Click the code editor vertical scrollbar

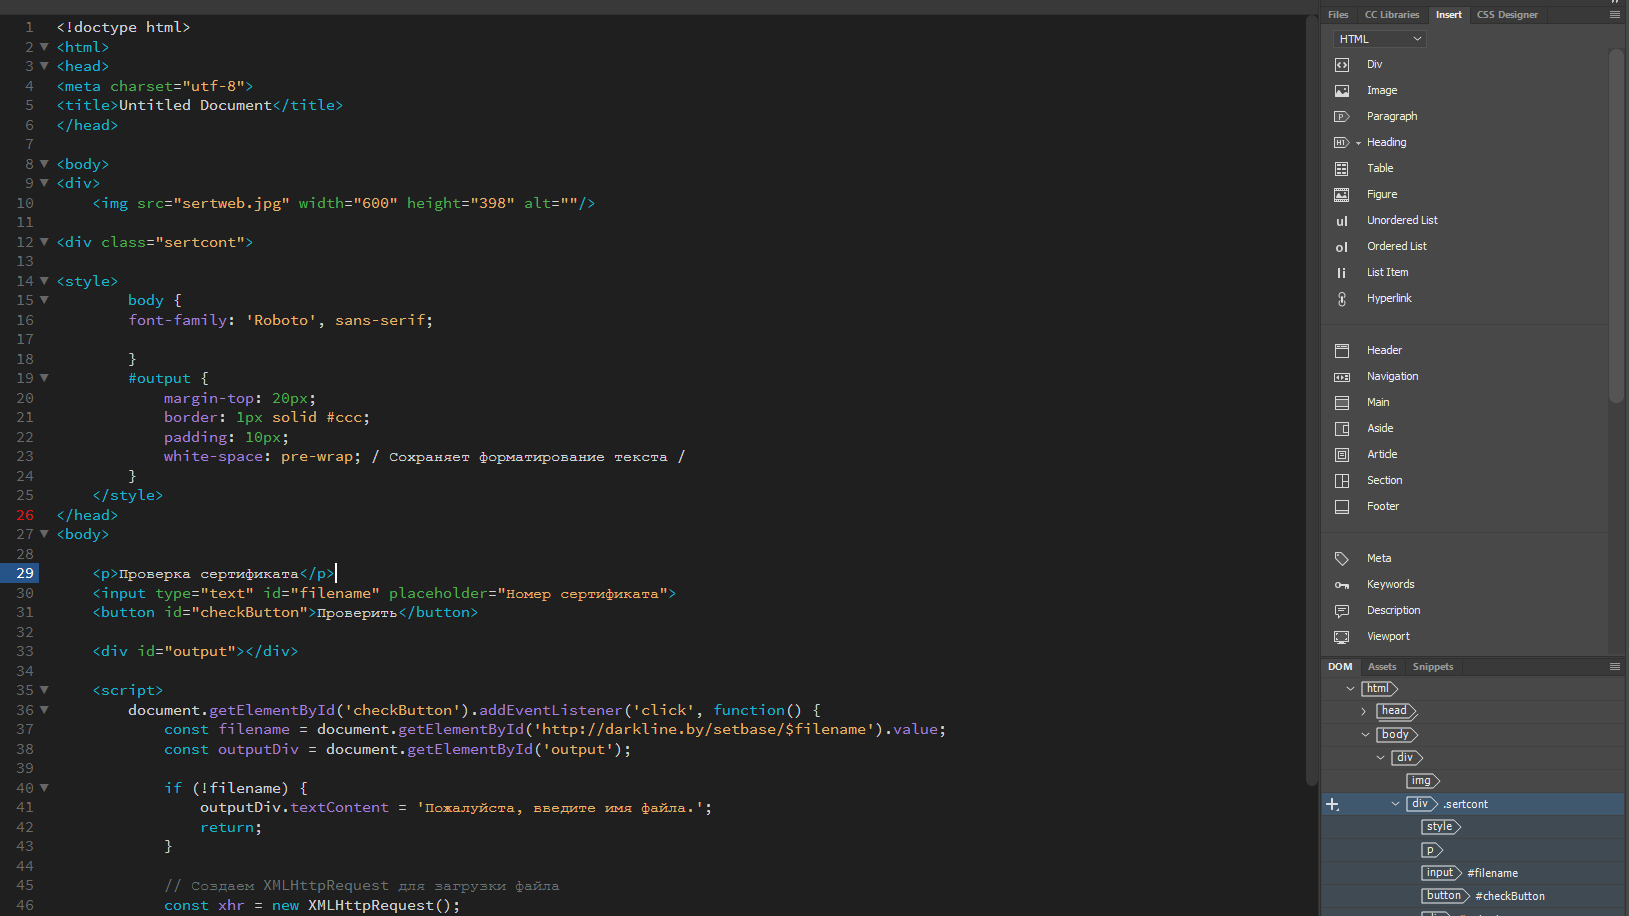tap(1311, 400)
